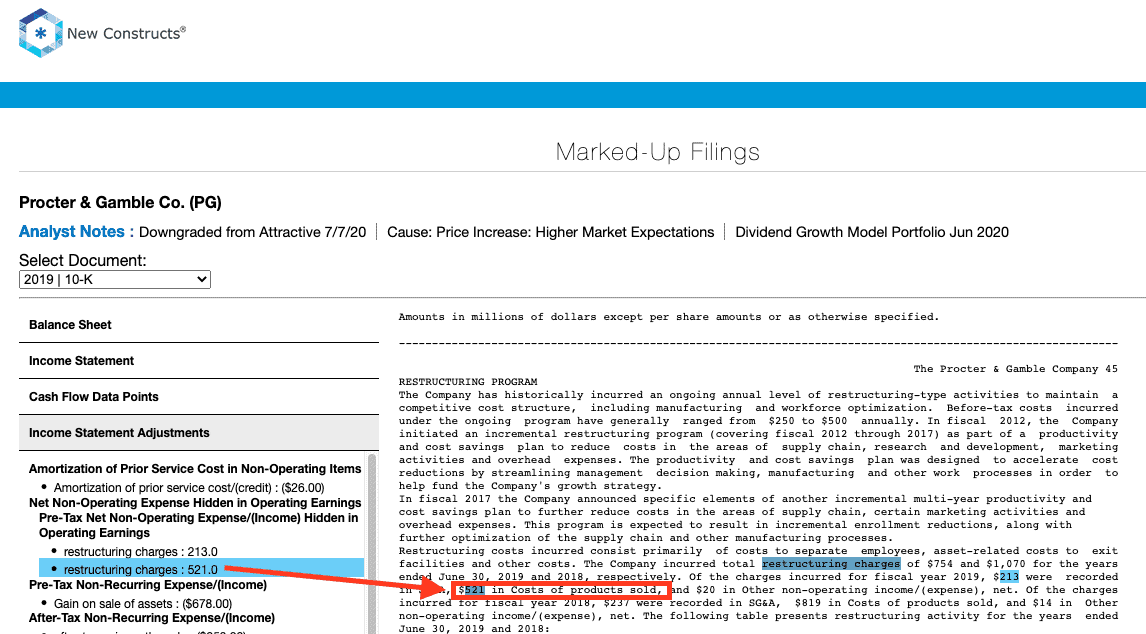Click the RESTRUCTURING PROGRAM heading in the filing
This screenshot has height=634, width=1146.
click(468, 382)
